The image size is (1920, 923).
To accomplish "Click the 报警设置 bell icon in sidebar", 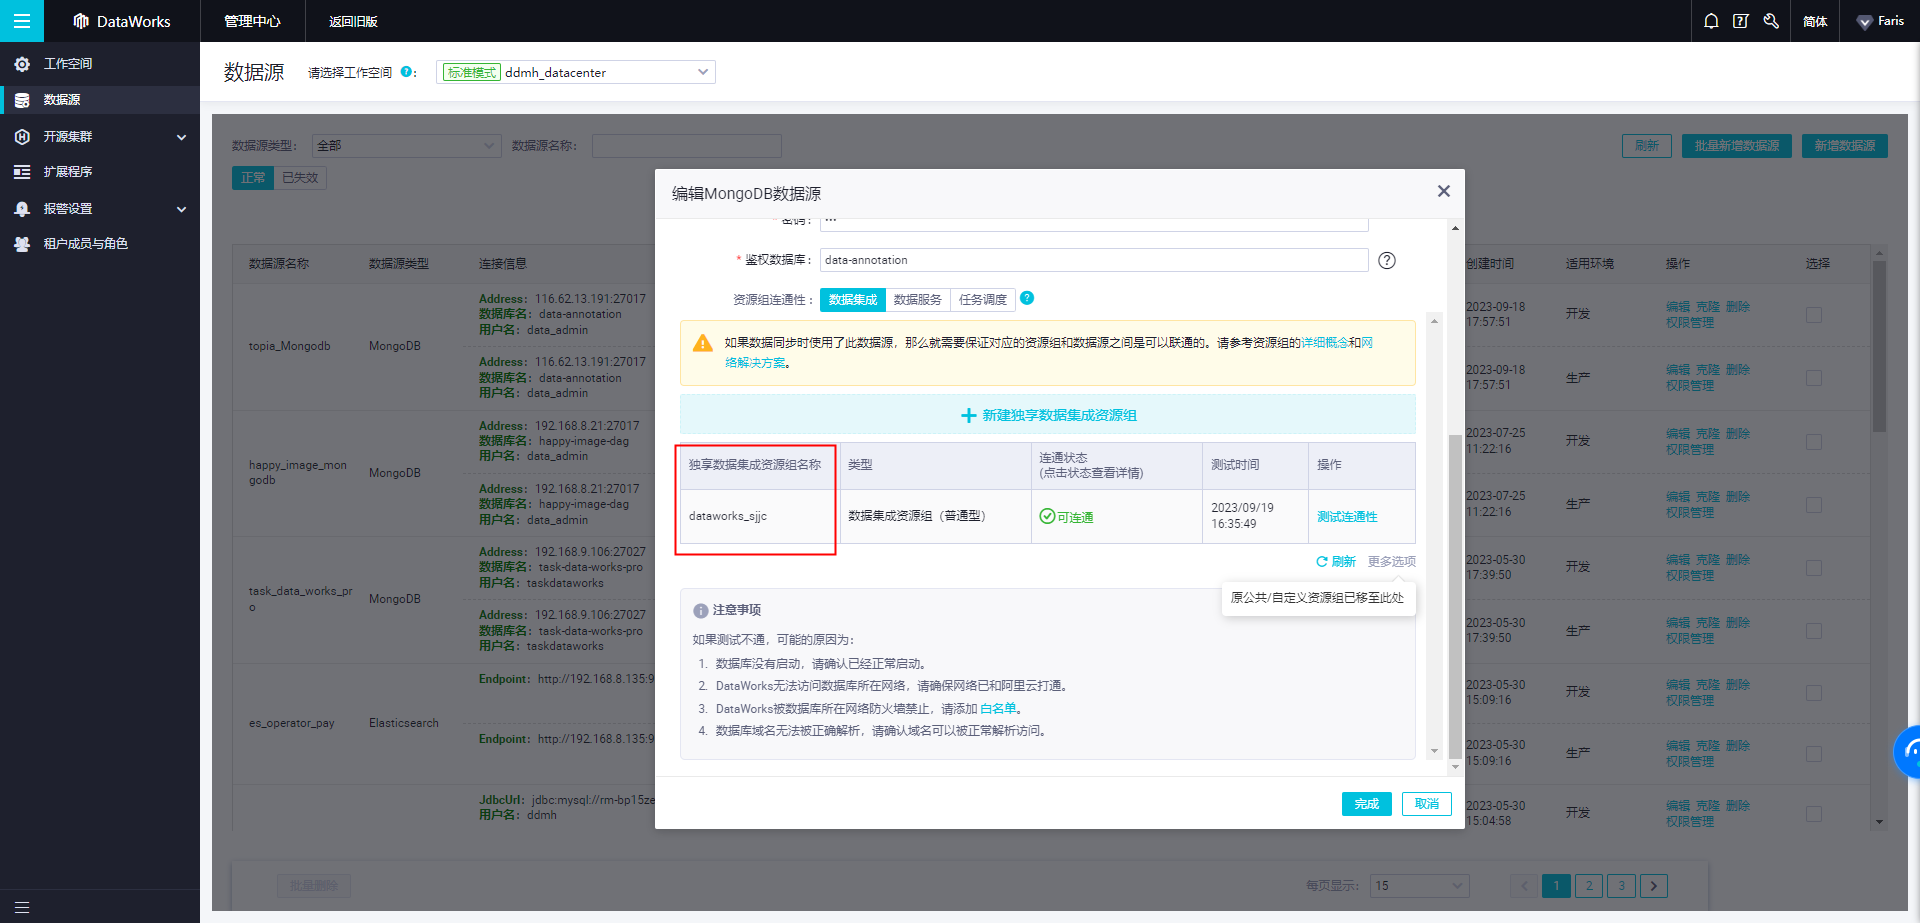I will 22,209.
